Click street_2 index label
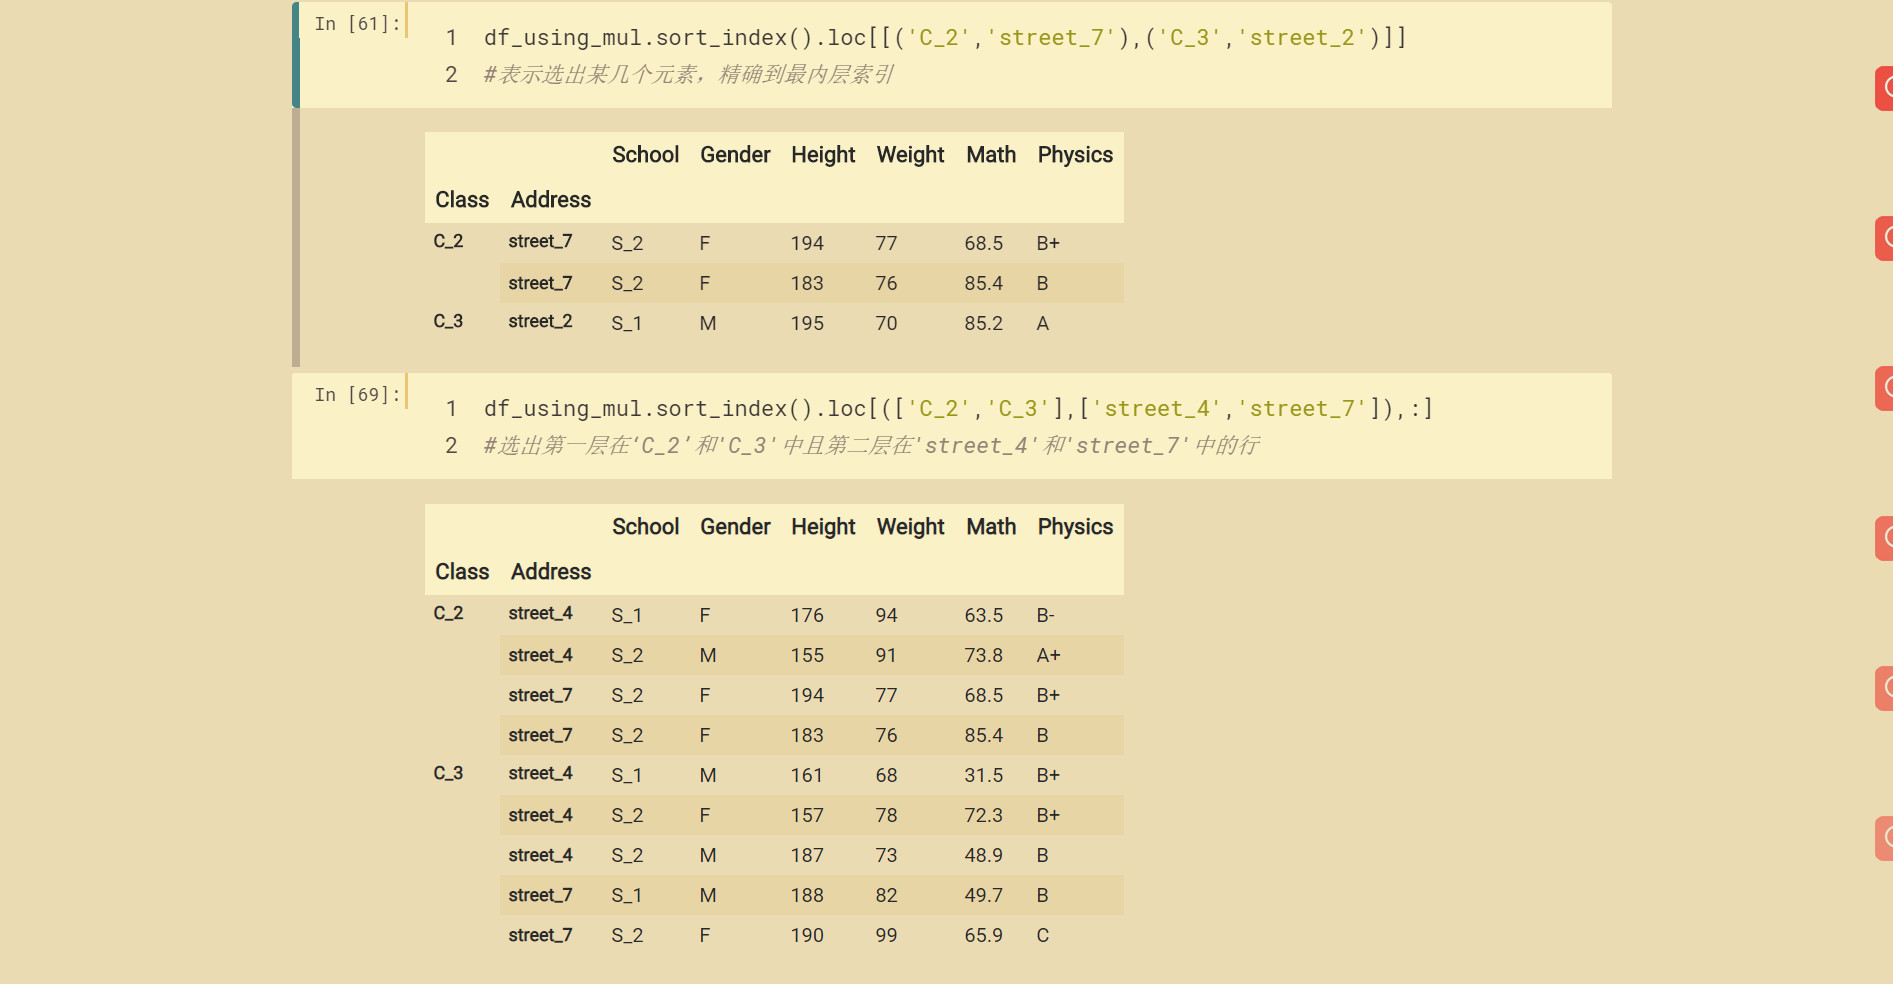Viewport: 1893px width, 984px height. tap(540, 321)
